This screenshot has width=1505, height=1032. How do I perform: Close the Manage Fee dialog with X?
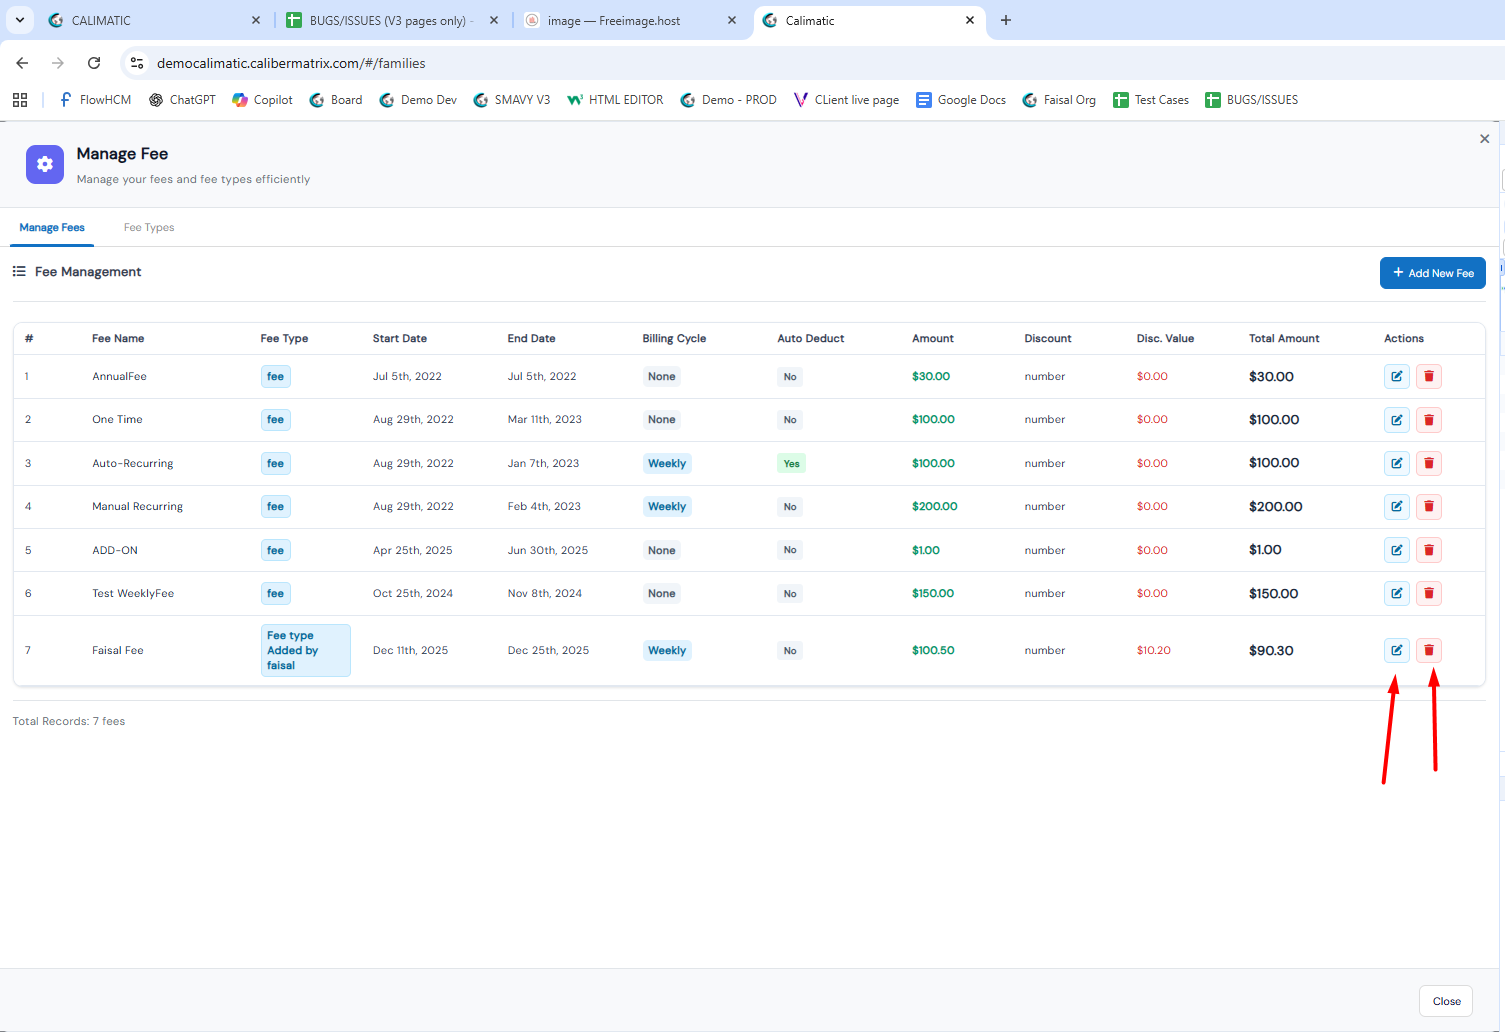1484,139
